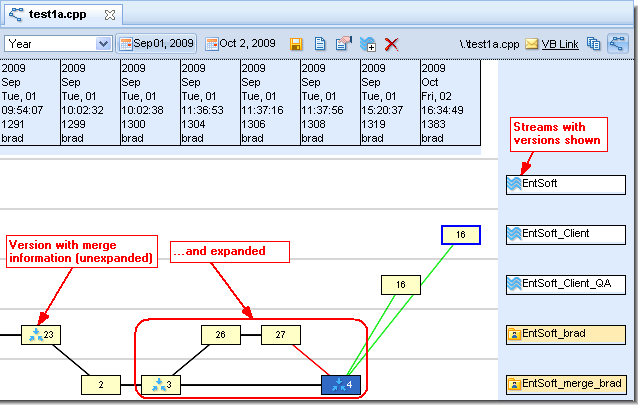Image resolution: width=638 pixels, height=405 pixels.
Task: Click the red X delete icon
Action: [x=391, y=44]
